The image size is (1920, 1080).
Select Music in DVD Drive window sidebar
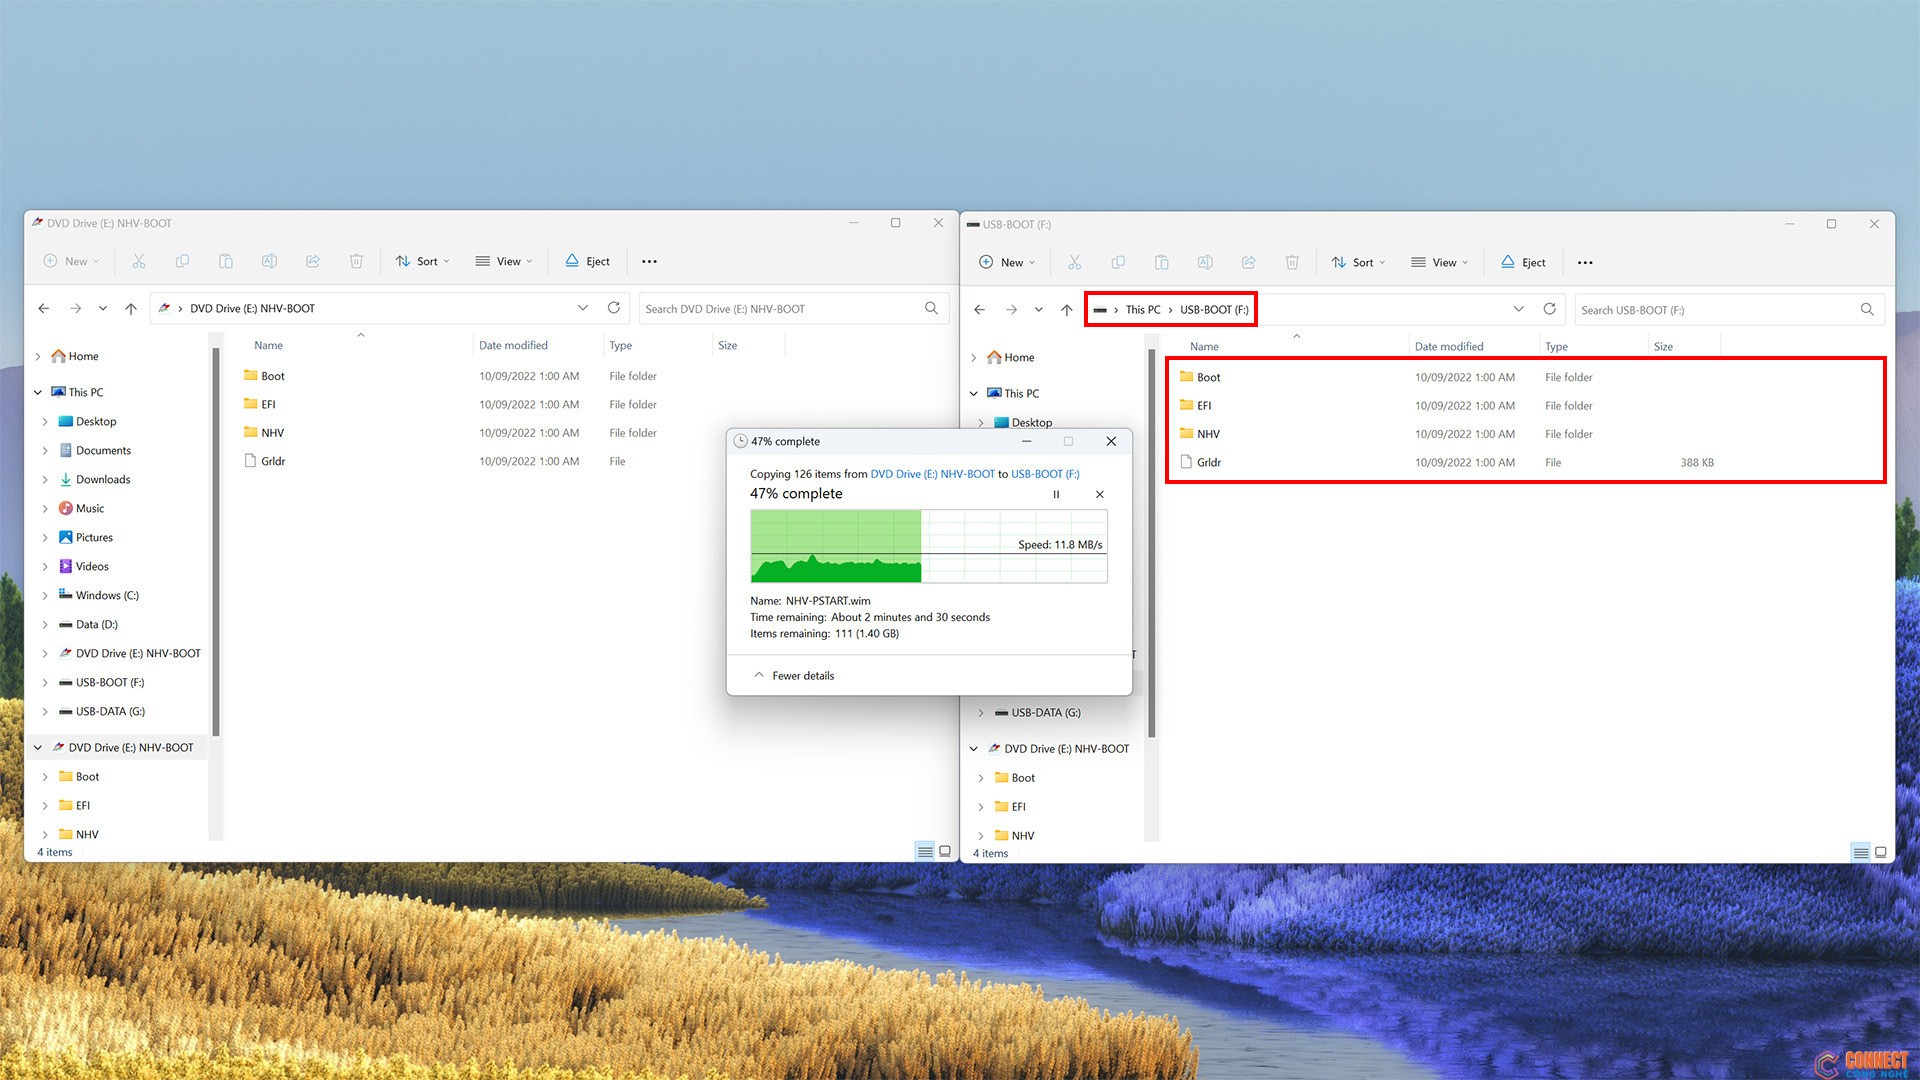pos(89,508)
